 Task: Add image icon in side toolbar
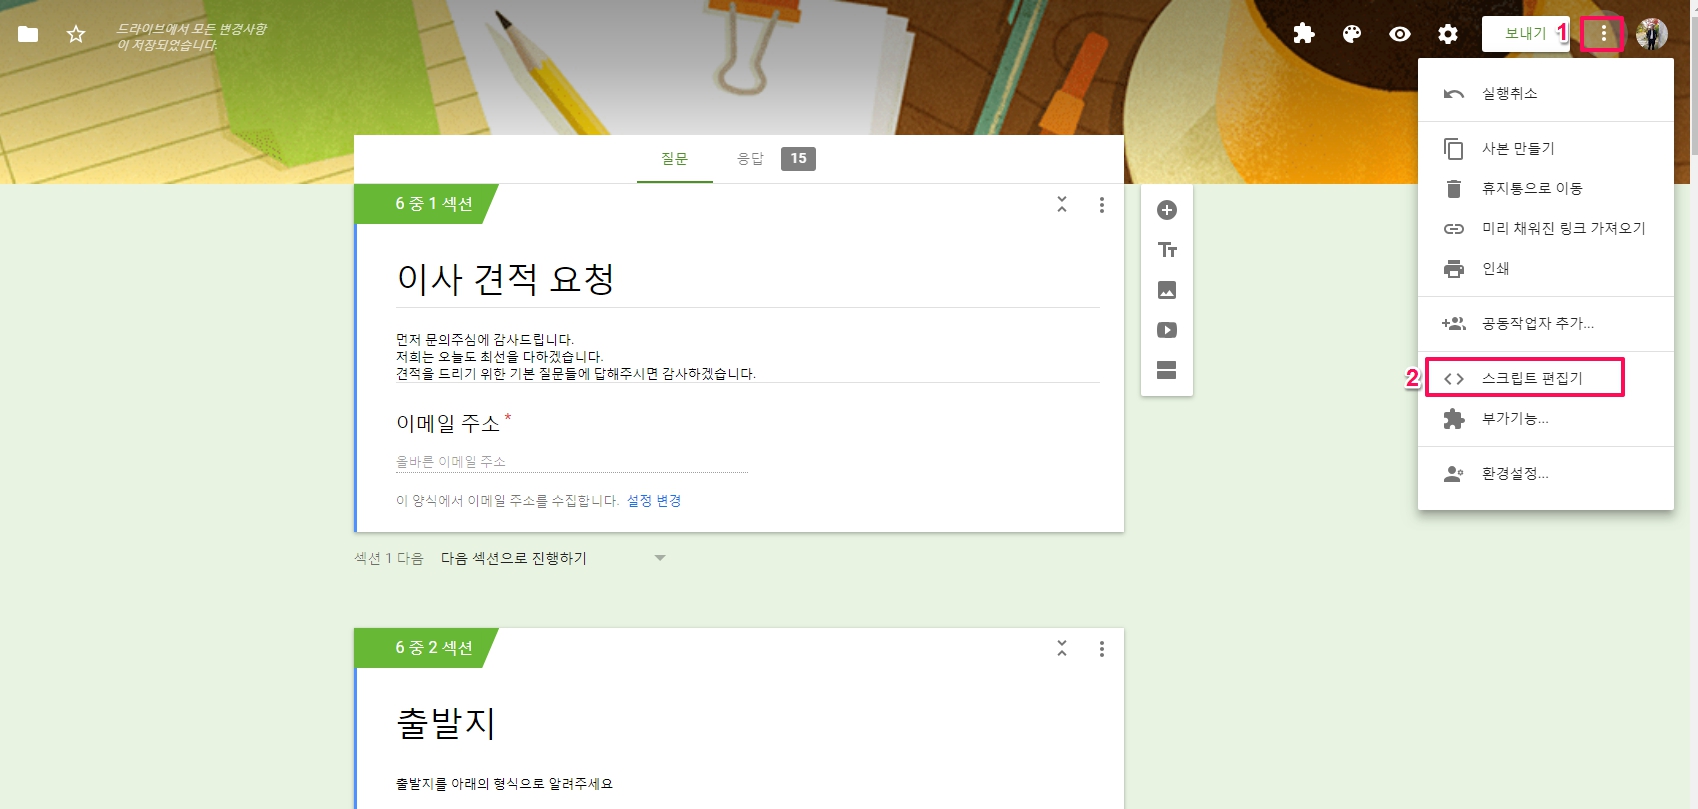tap(1167, 290)
